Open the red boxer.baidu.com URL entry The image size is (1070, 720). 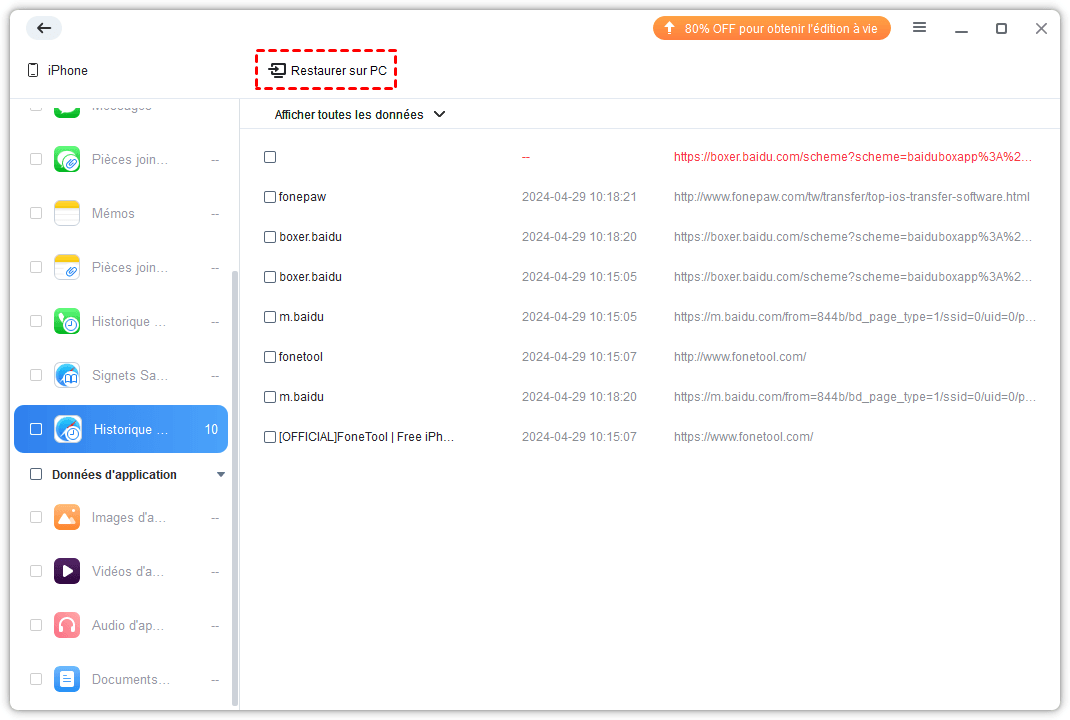[852, 157]
